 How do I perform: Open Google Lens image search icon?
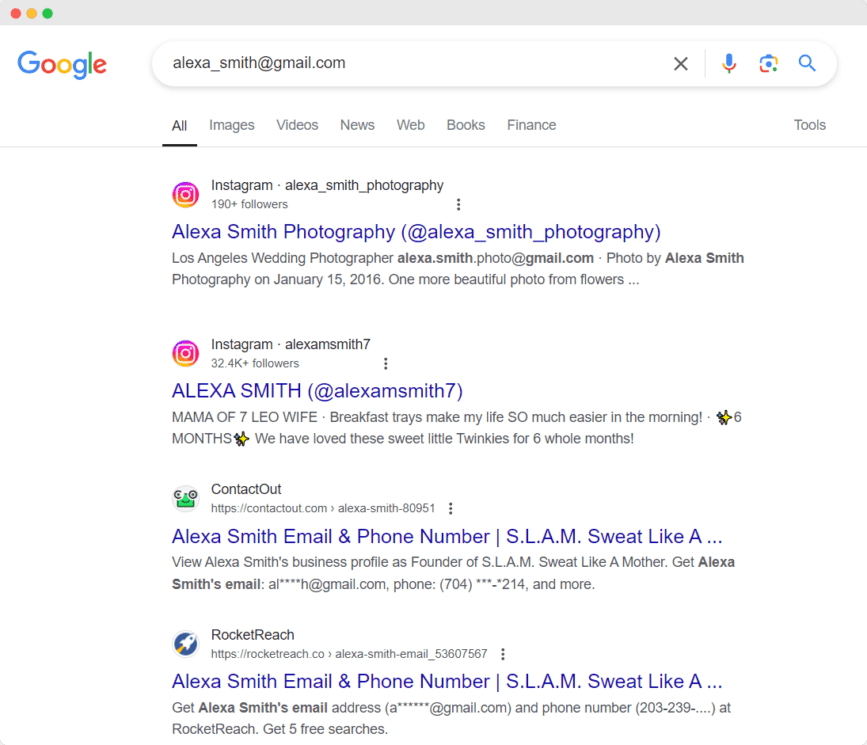(x=768, y=63)
